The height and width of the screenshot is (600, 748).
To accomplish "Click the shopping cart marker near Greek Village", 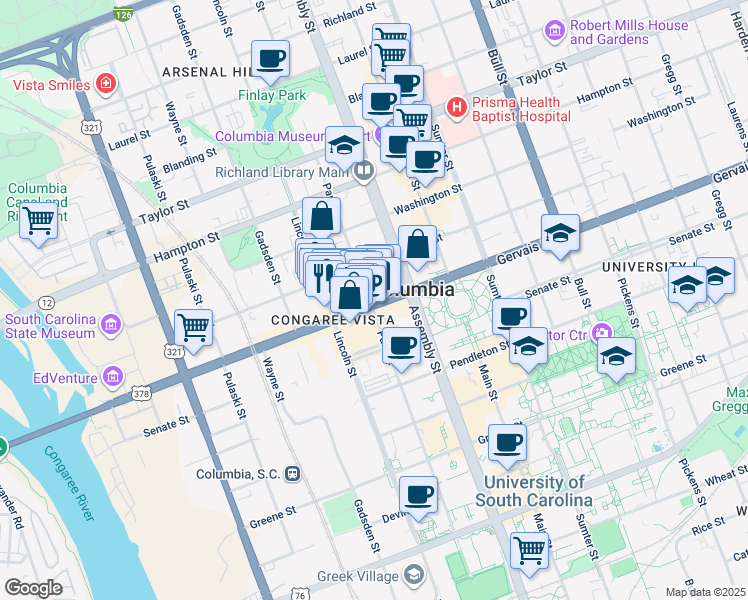I will [529, 549].
